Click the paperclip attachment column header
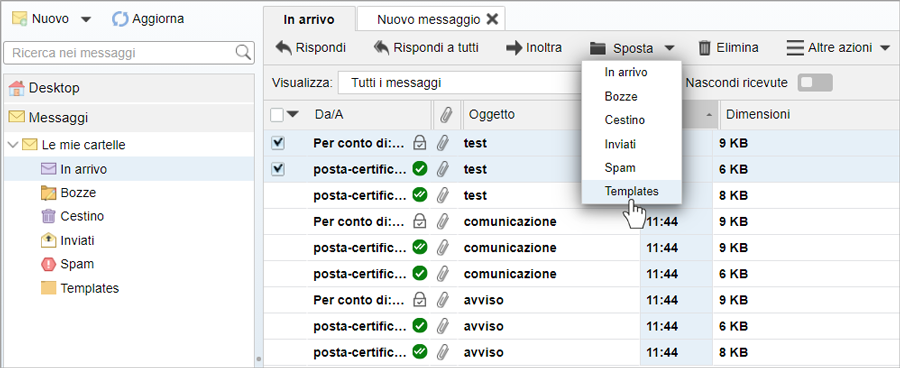 click(x=446, y=115)
